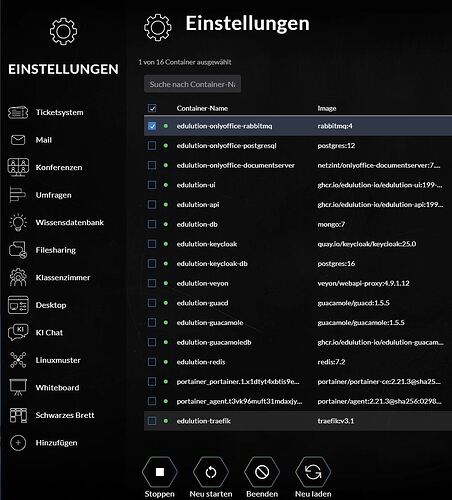Tick the checkbox for edulution-keycloak

point(152,244)
